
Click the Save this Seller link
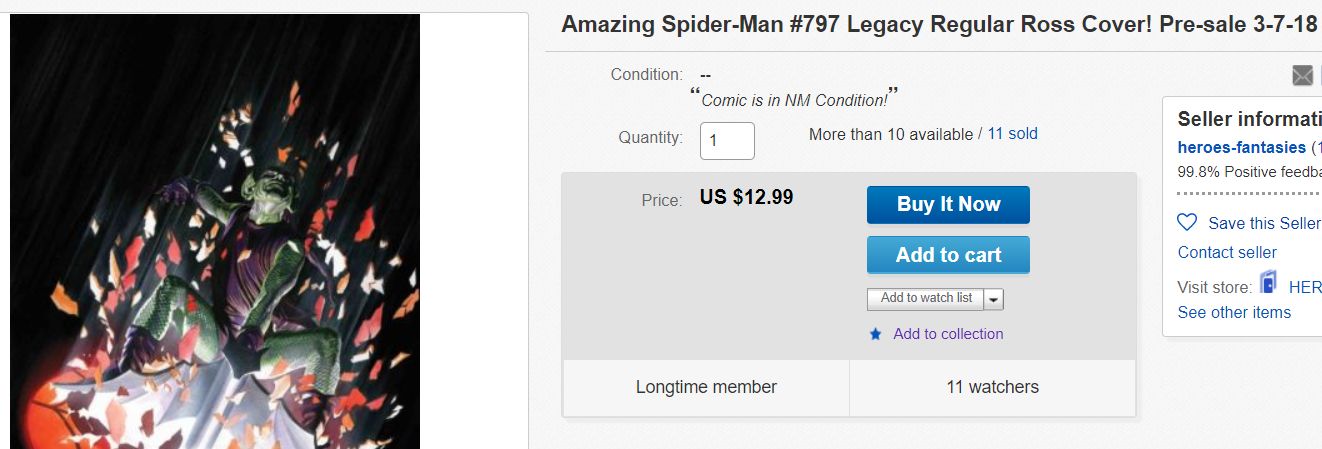point(1264,223)
